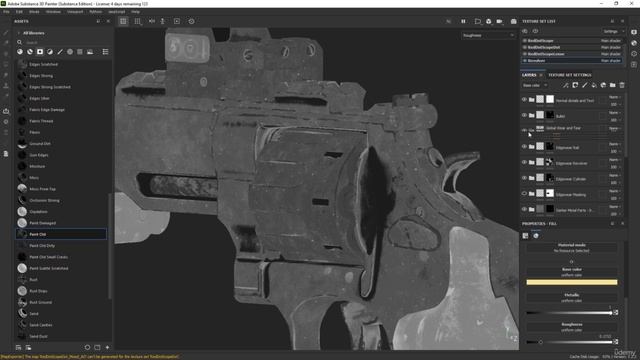This screenshot has height=360, width=640.
Task: Switch viewport to 3D/2D grid layout icon
Action: [123, 21]
